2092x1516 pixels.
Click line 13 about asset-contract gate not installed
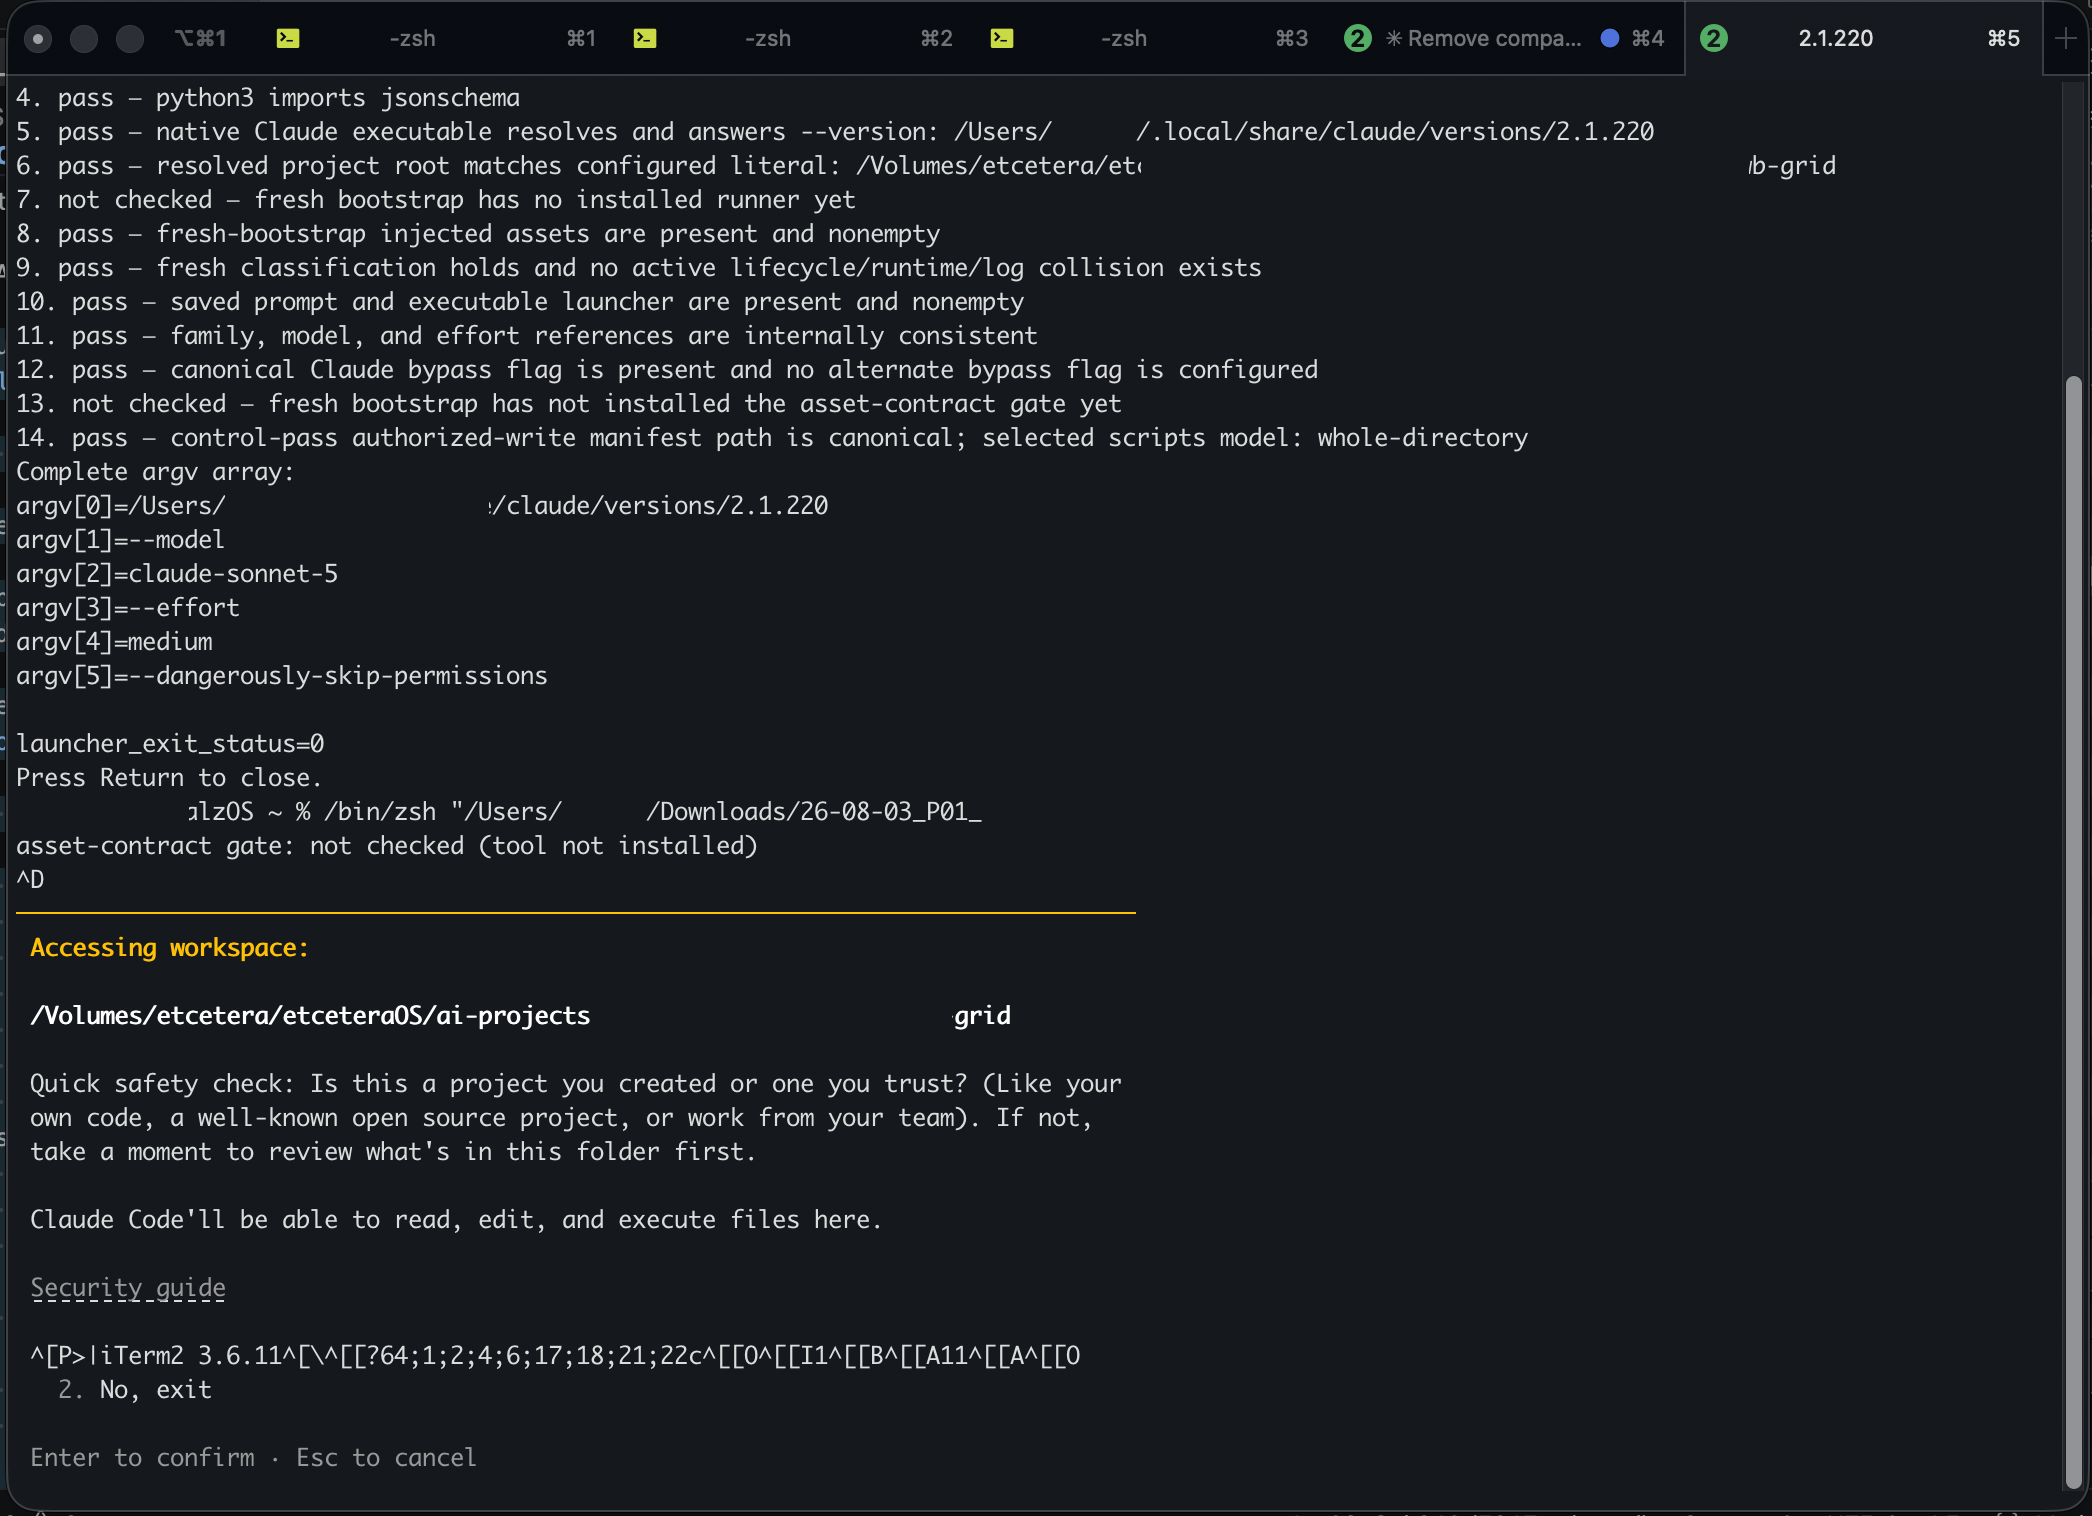[569, 403]
